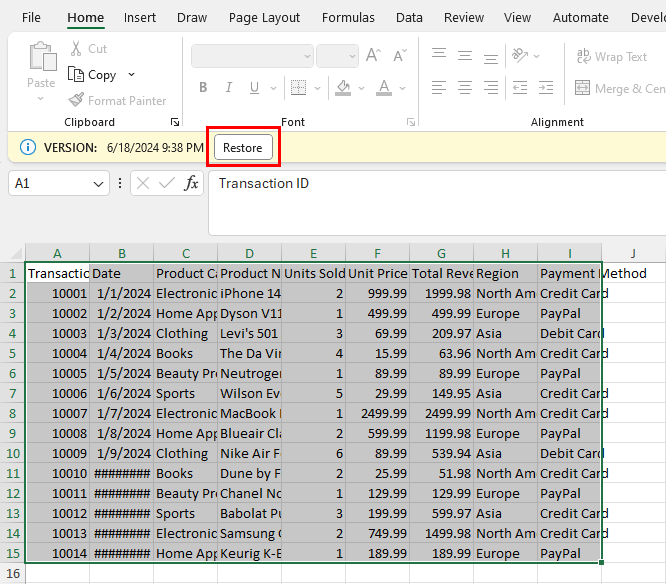This screenshot has height=584, width=666.
Task: Open Font settings dialog launcher
Action: click(x=411, y=122)
